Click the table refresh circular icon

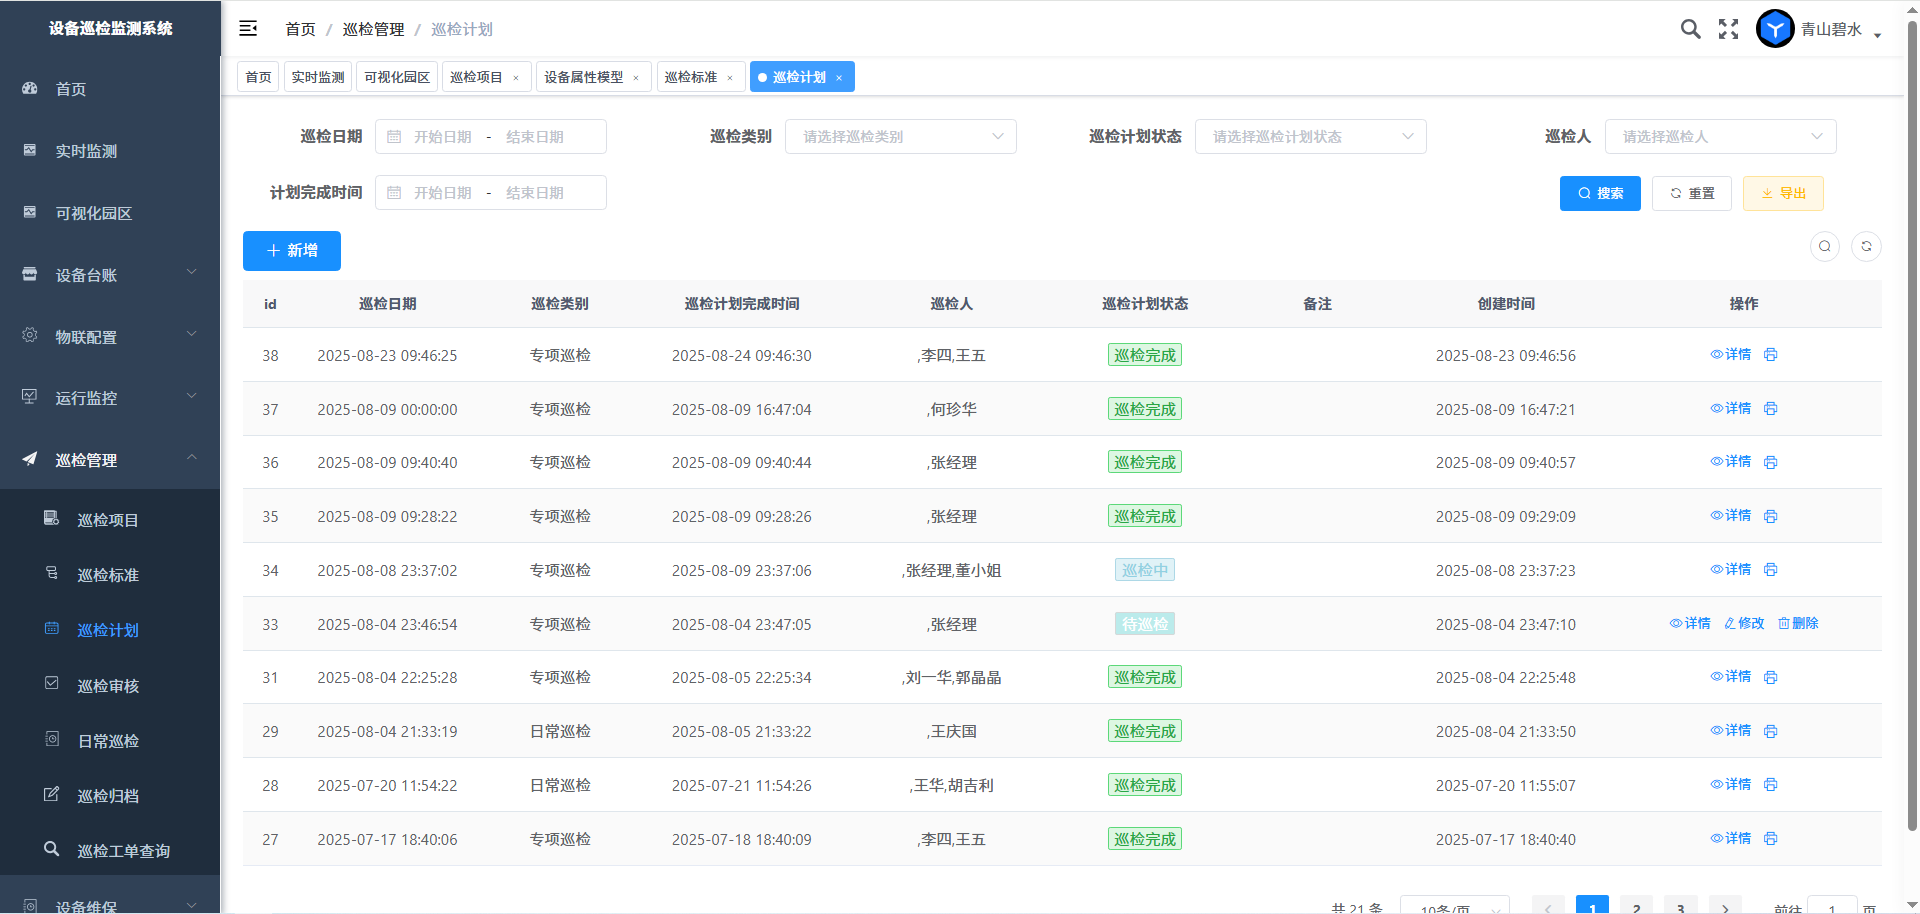click(x=1866, y=247)
